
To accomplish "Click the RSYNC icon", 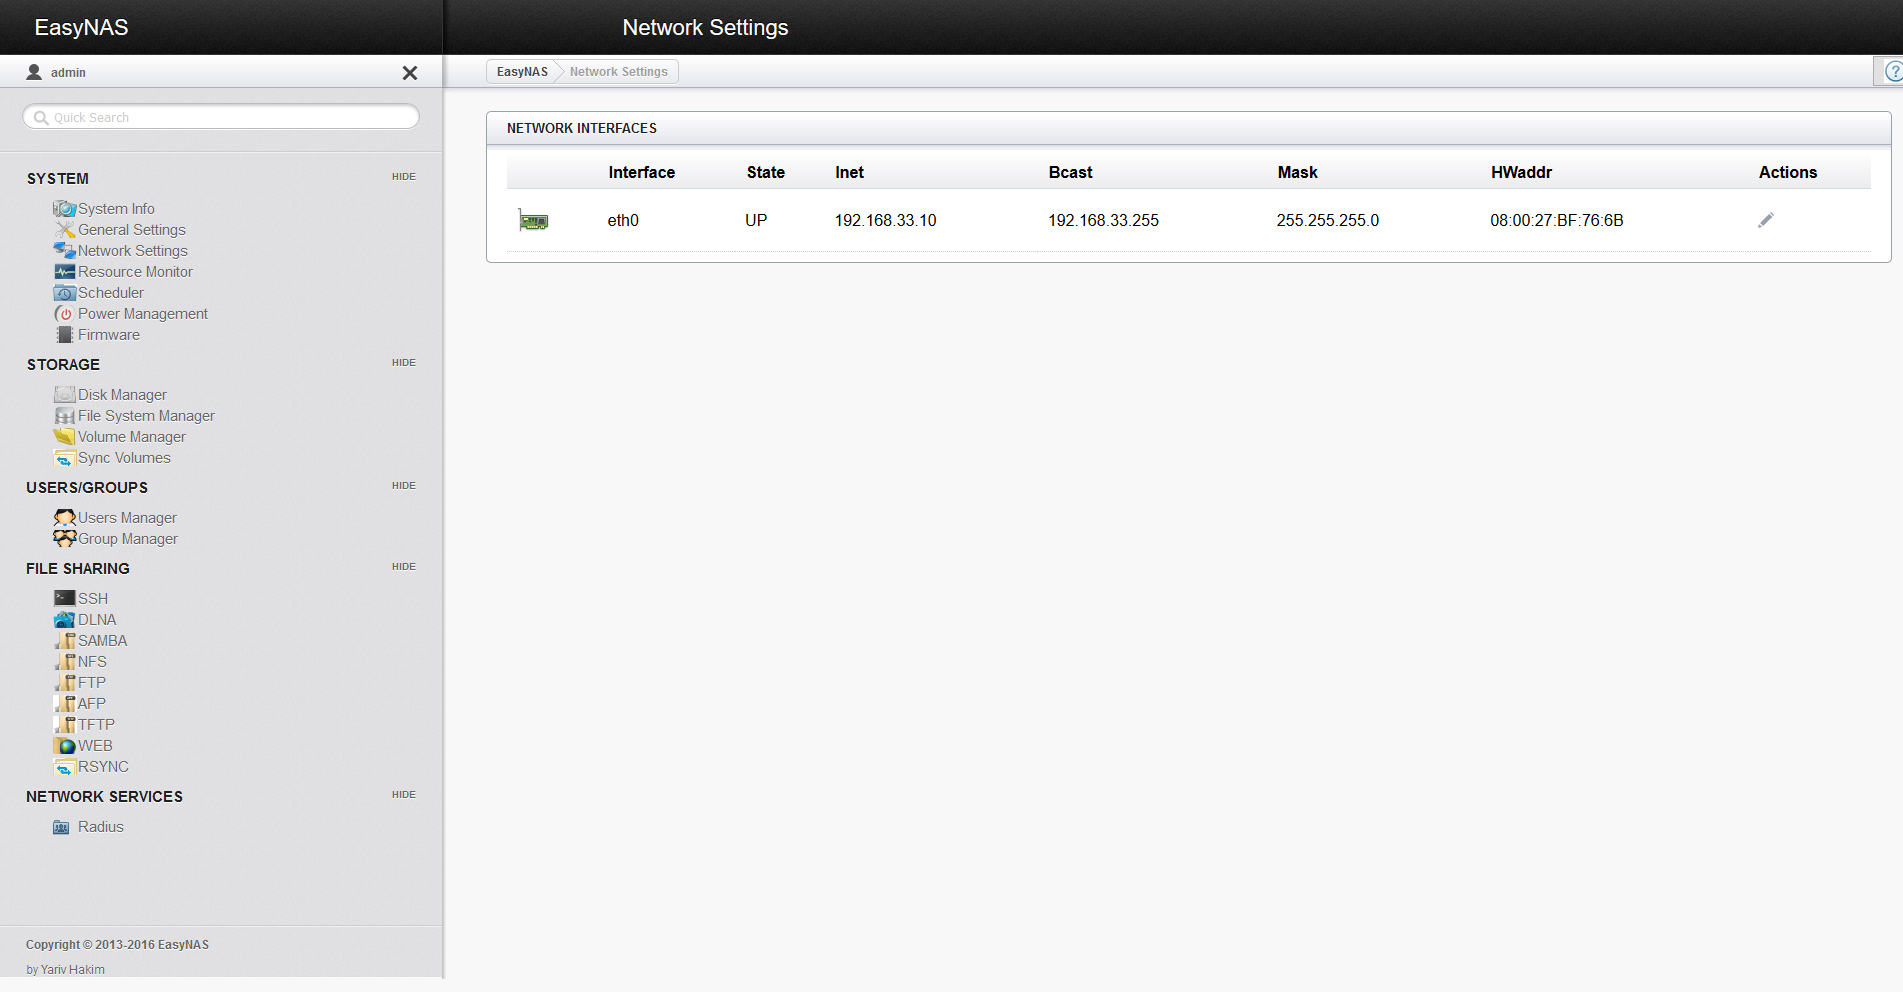I will 65,767.
